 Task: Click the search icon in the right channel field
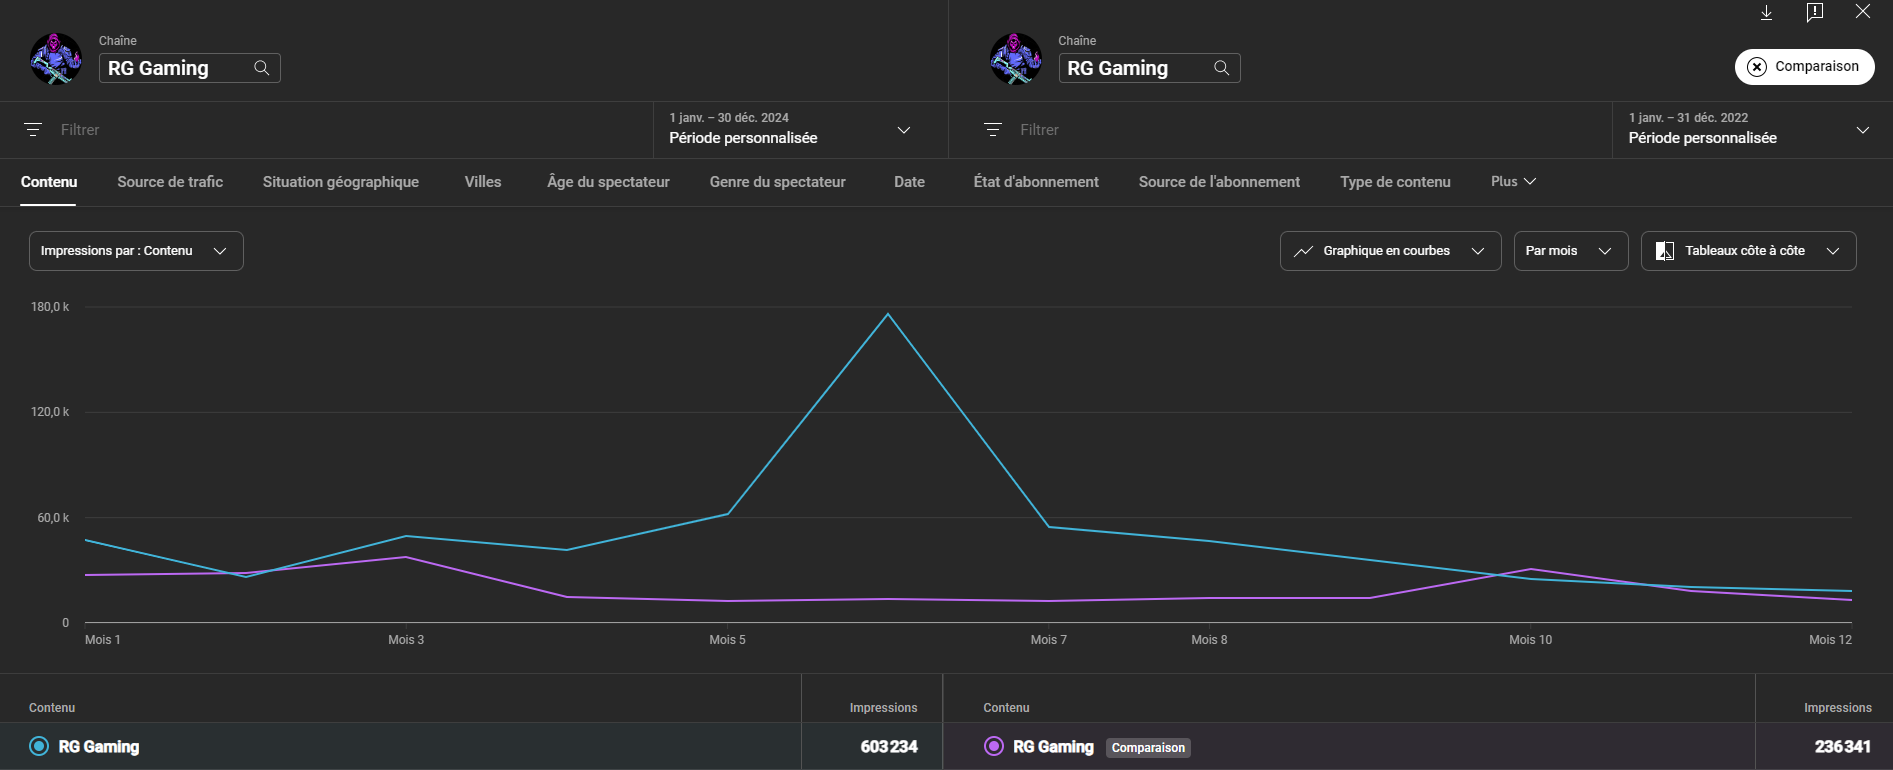1222,68
